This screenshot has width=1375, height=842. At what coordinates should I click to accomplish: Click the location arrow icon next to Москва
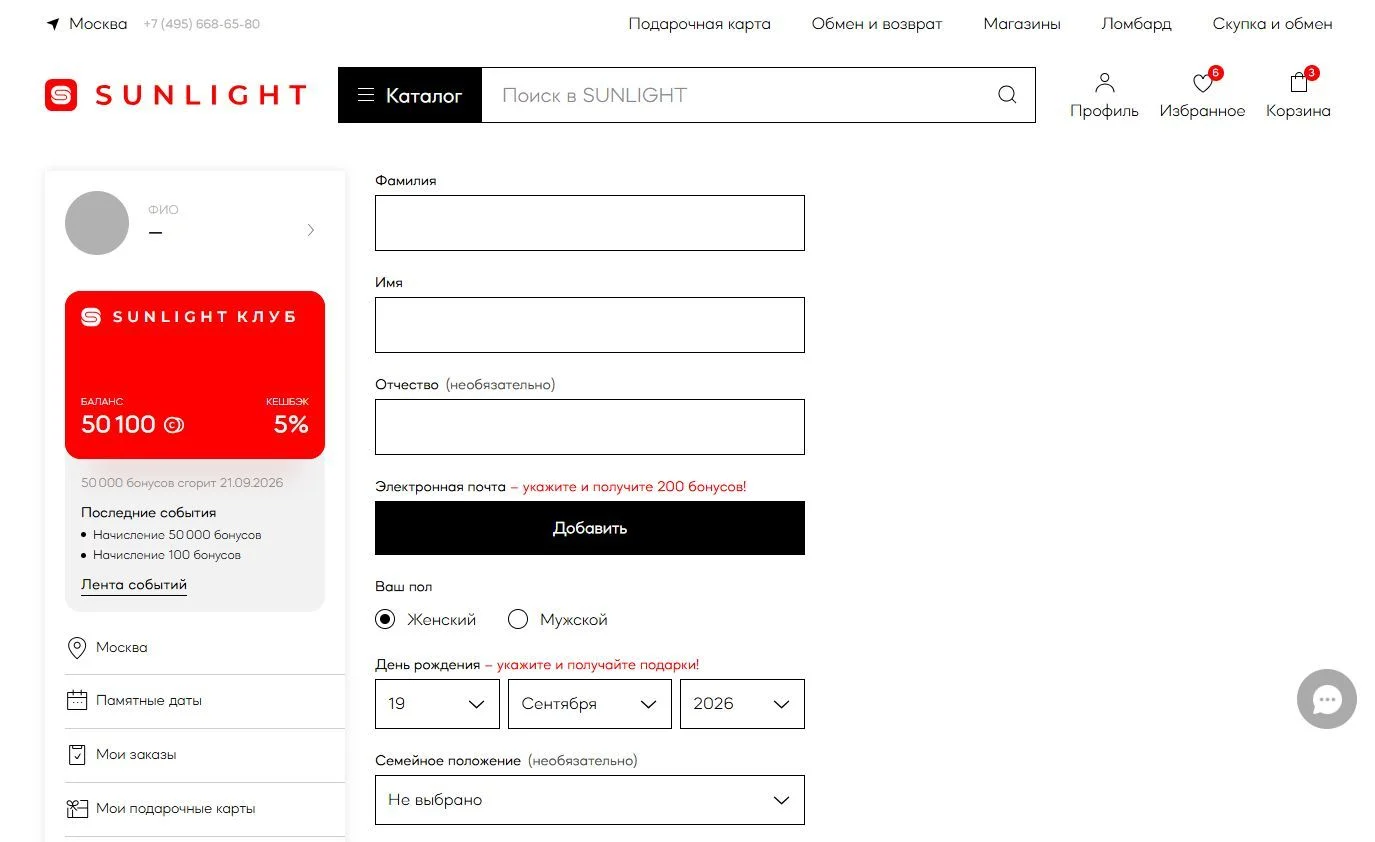[x=53, y=24]
